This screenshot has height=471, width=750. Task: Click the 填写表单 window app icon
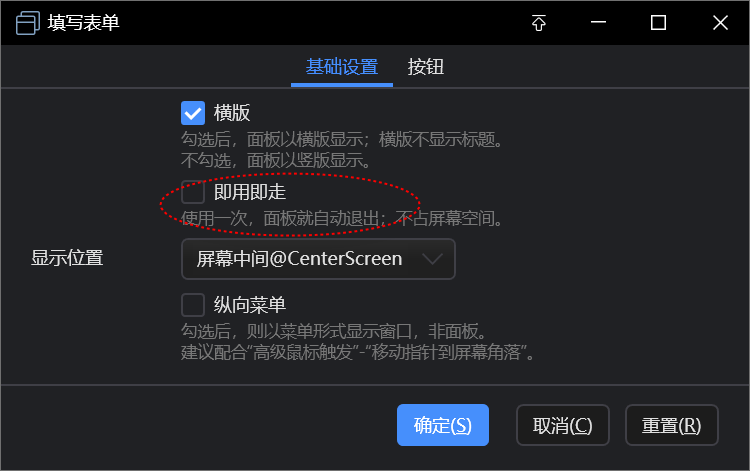click(27, 23)
